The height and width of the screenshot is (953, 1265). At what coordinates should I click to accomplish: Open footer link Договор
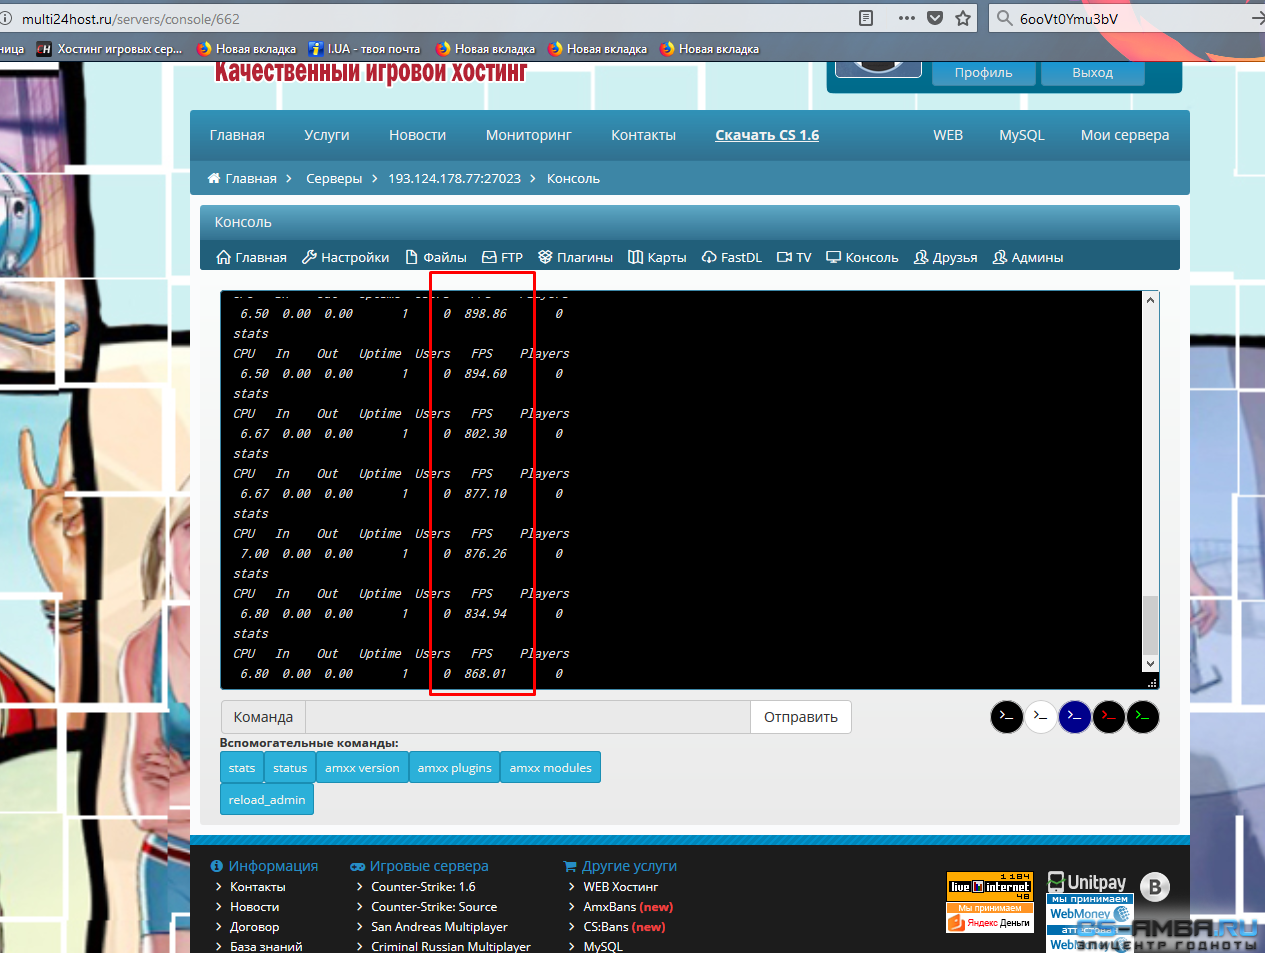pos(254,927)
